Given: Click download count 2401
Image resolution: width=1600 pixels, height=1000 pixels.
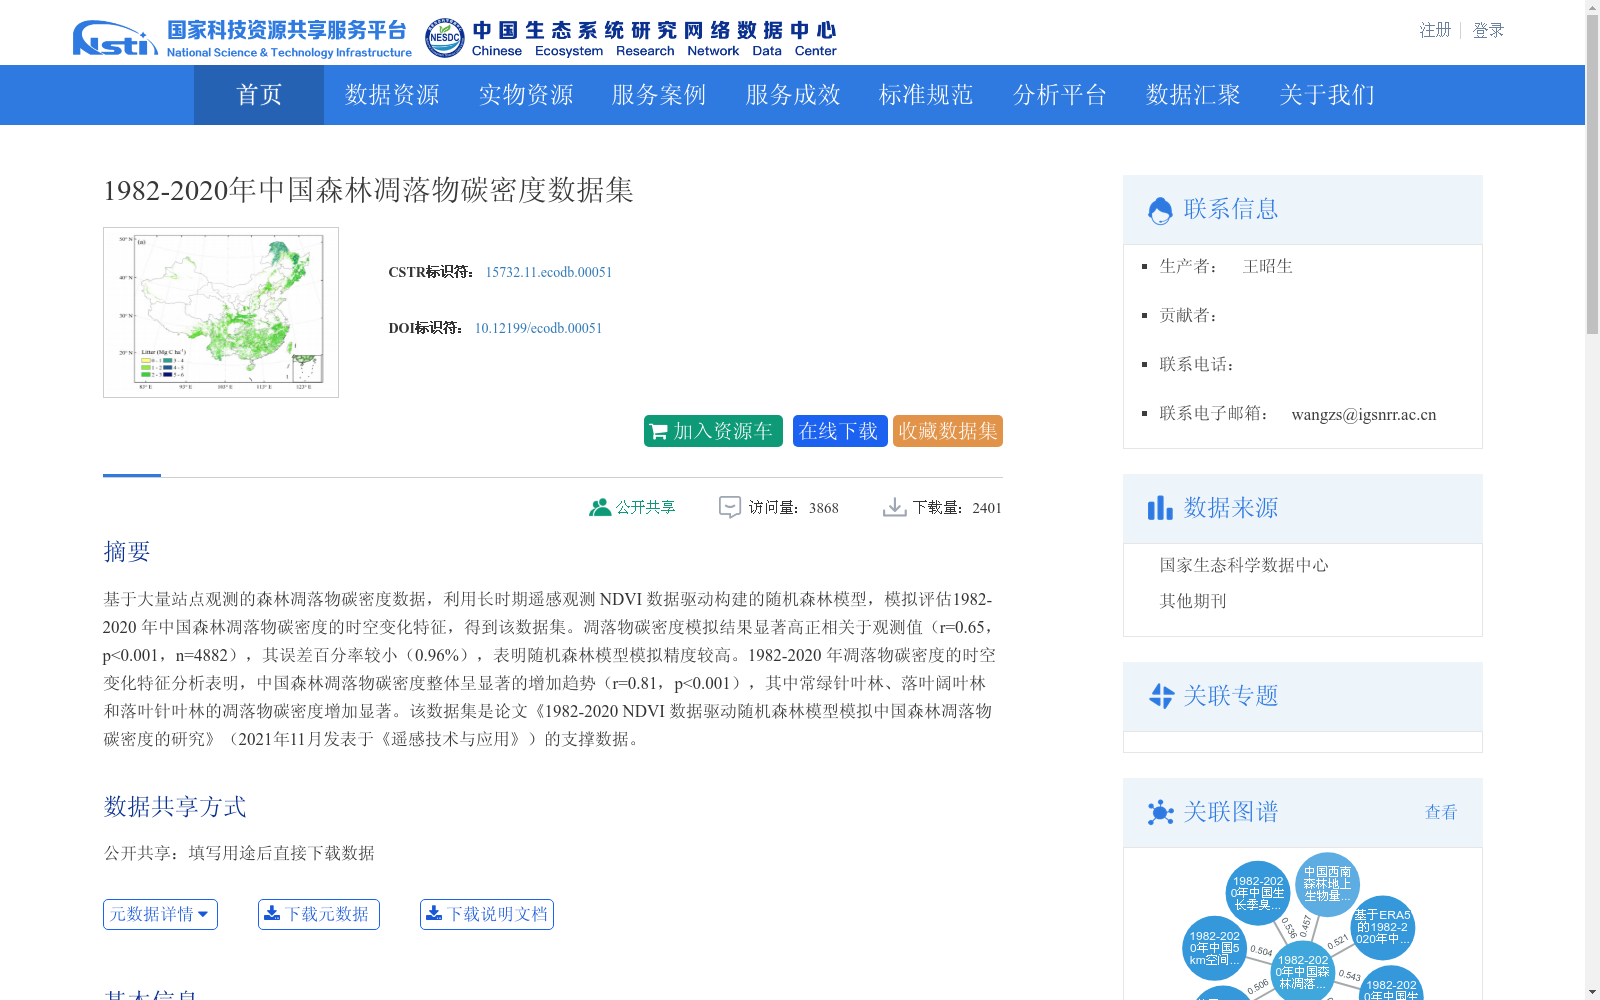Looking at the screenshot, I should click(x=987, y=508).
